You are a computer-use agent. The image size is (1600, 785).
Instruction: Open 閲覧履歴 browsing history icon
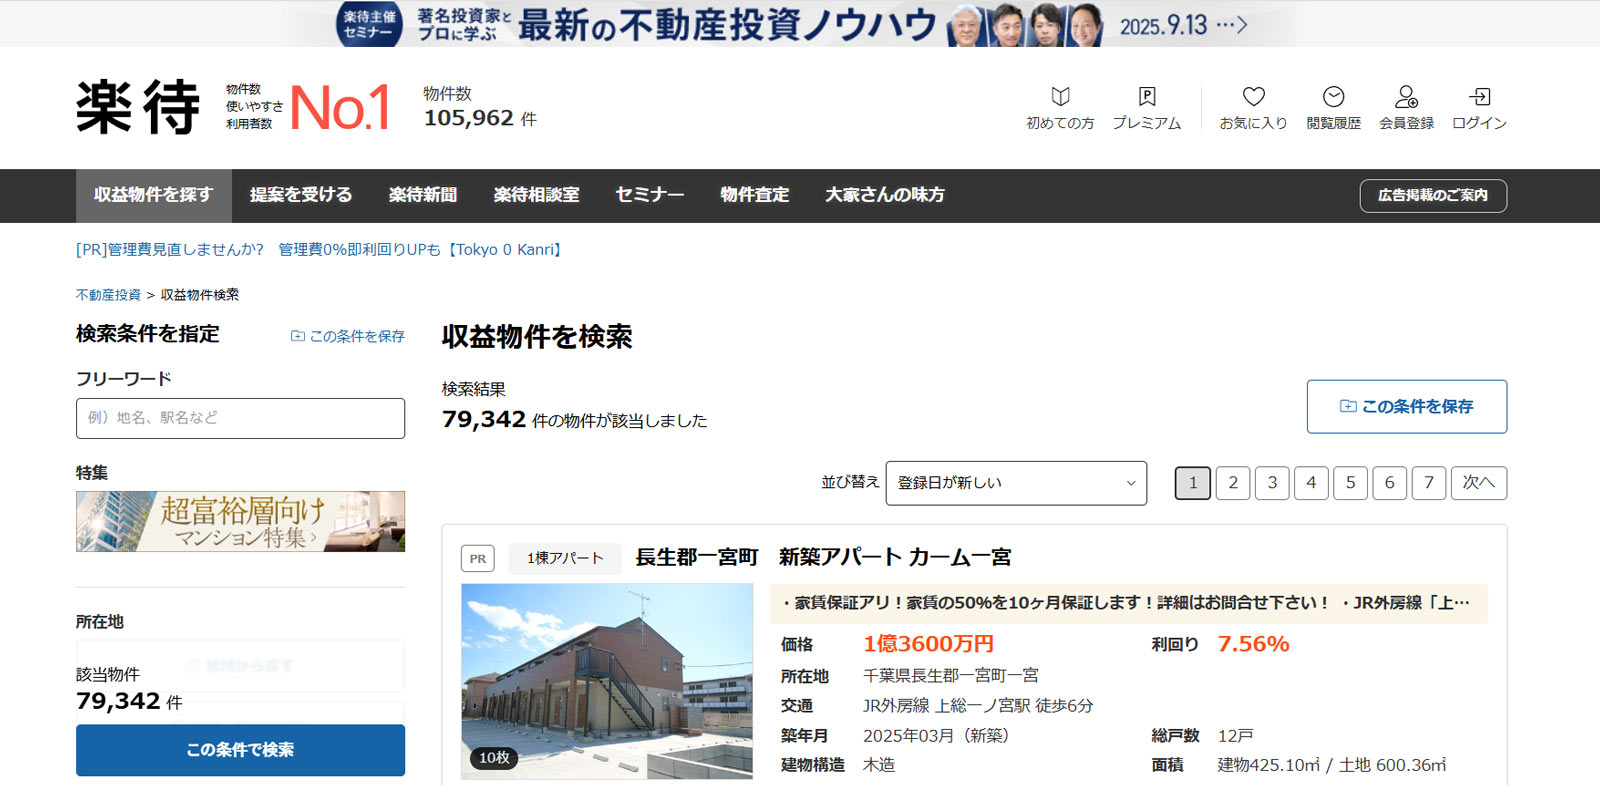(1333, 108)
